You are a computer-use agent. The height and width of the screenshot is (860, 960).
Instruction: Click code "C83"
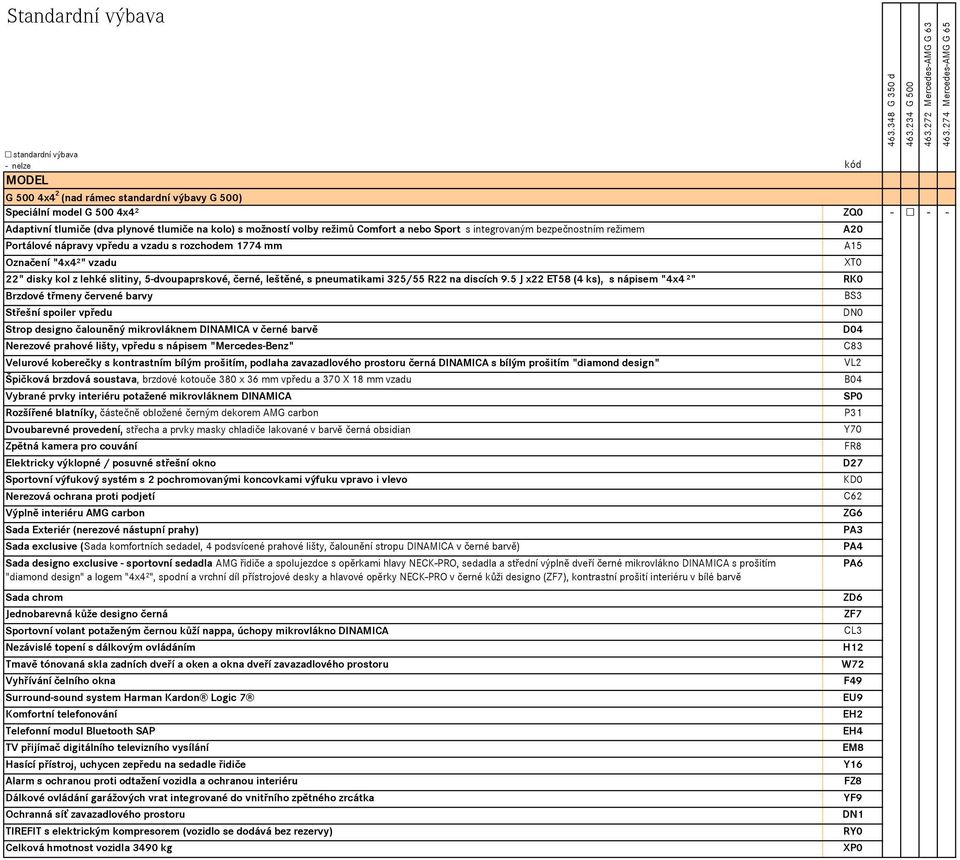click(x=852, y=346)
